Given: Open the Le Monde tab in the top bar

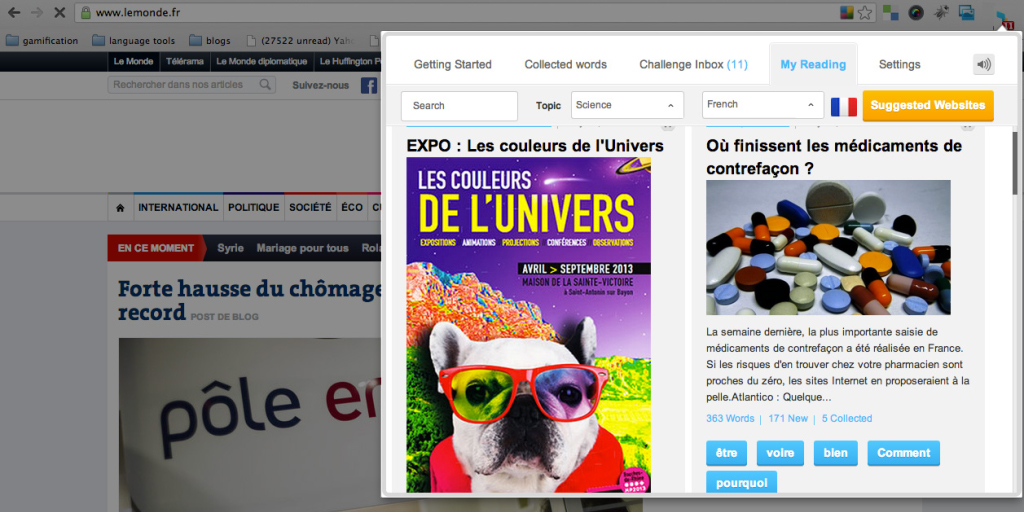Looking at the screenshot, I should click(x=133, y=61).
